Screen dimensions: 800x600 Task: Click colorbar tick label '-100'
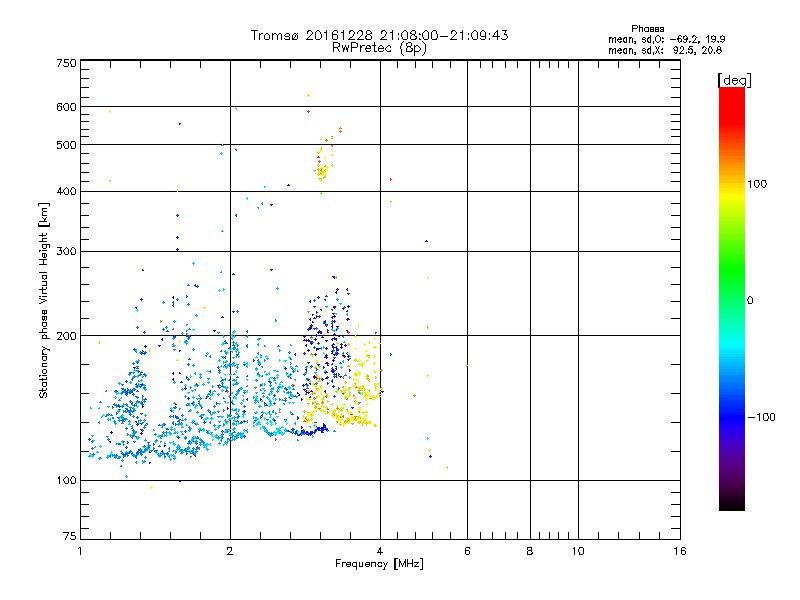tap(761, 417)
